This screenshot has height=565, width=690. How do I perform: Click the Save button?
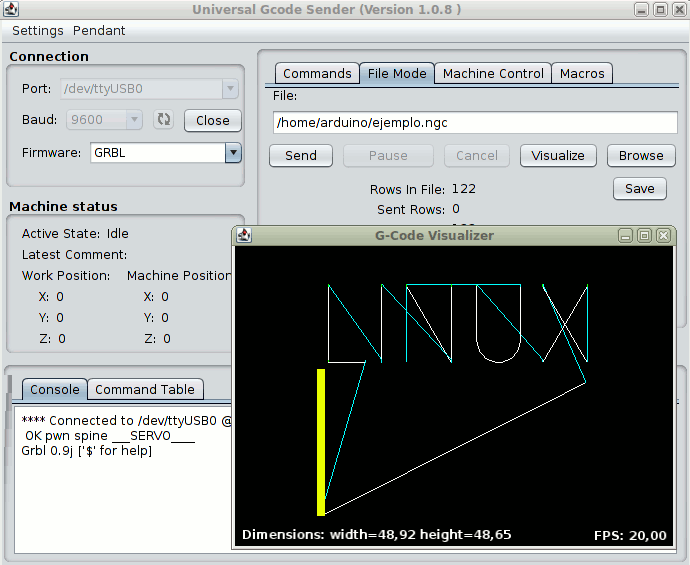click(640, 189)
